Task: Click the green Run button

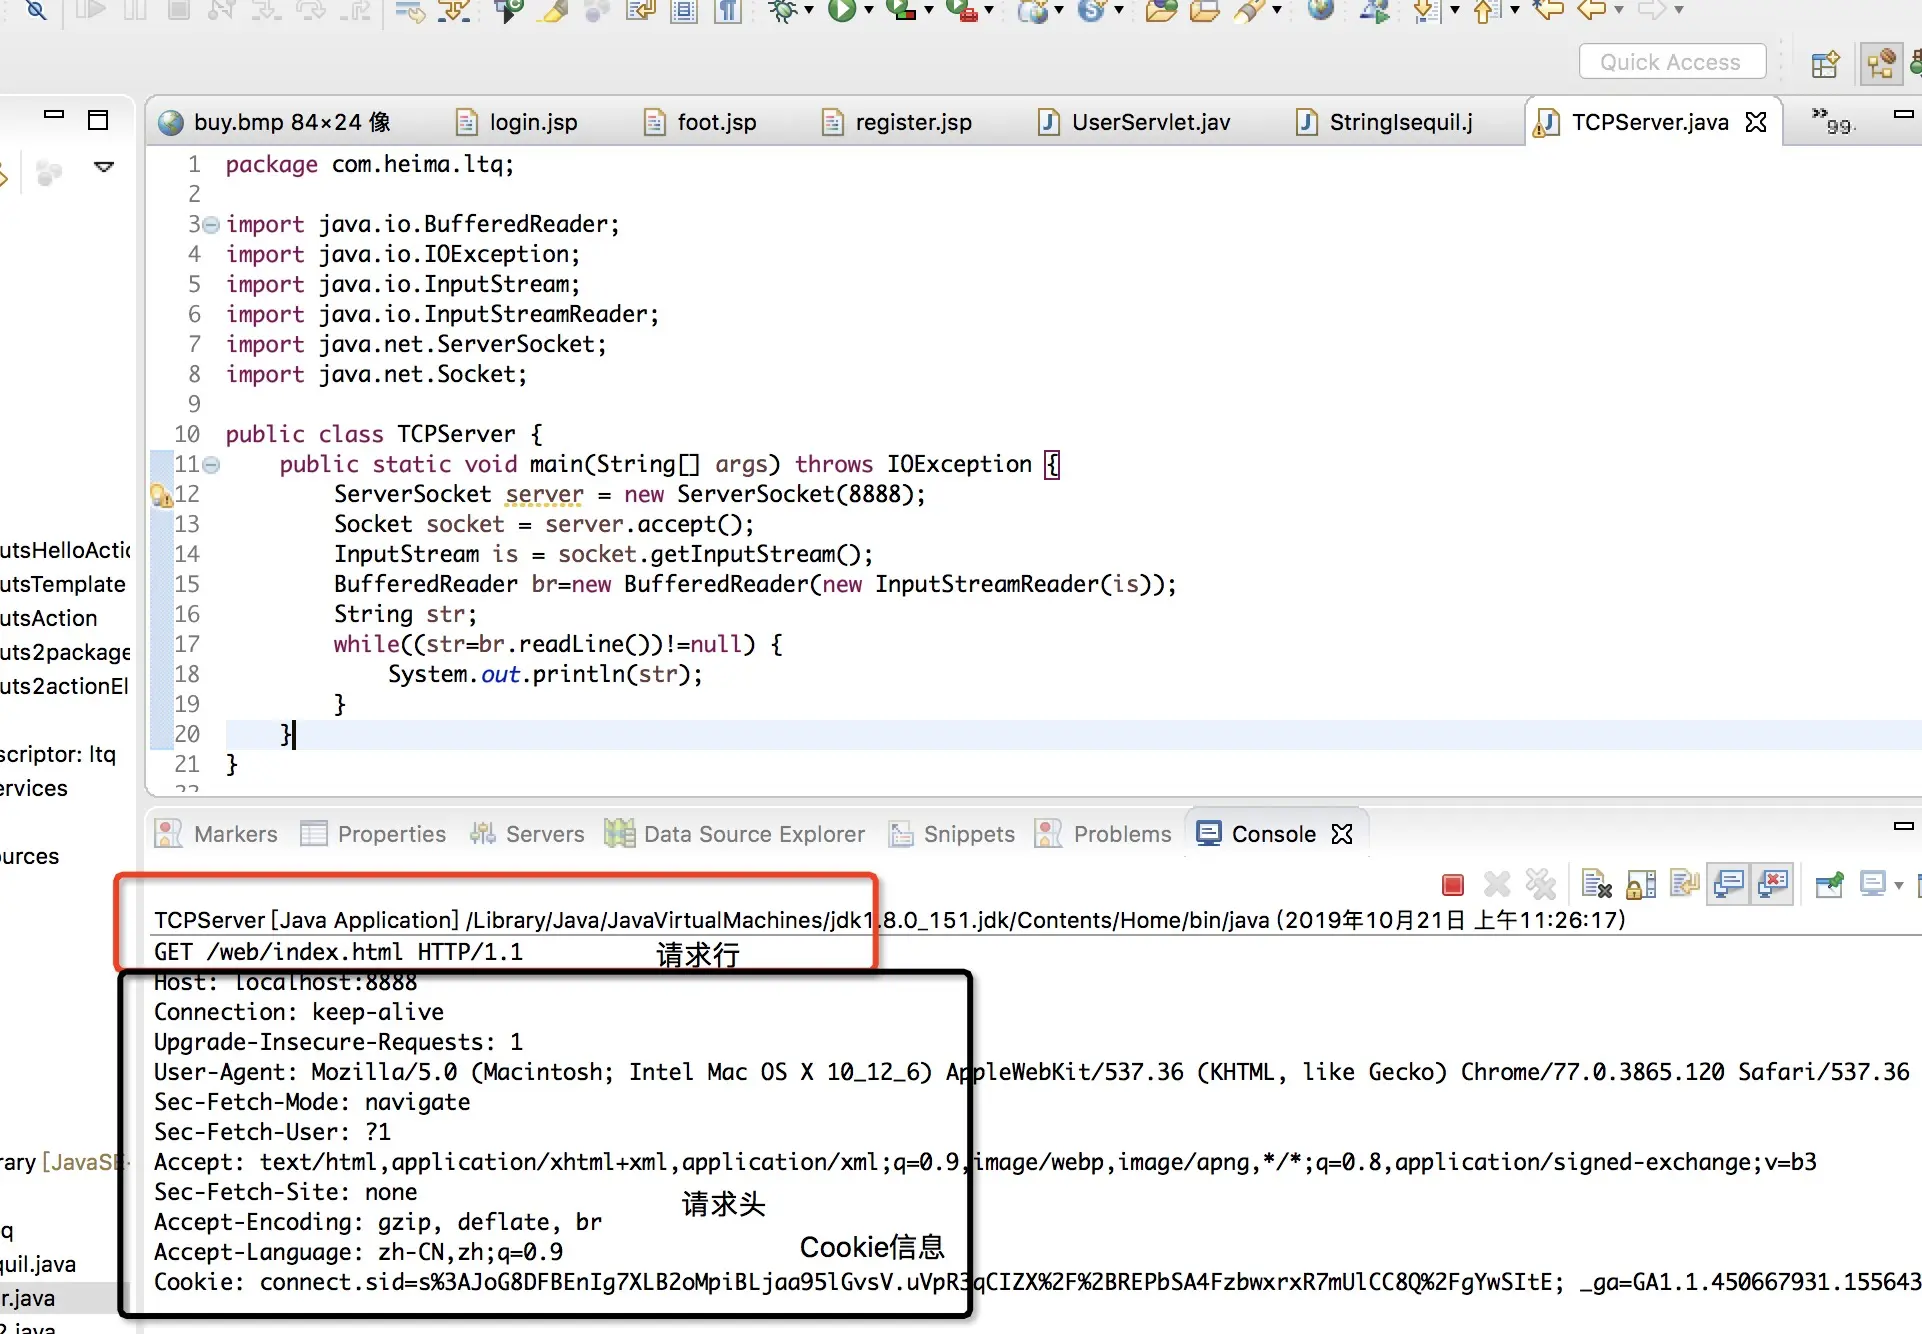Action: [842, 10]
